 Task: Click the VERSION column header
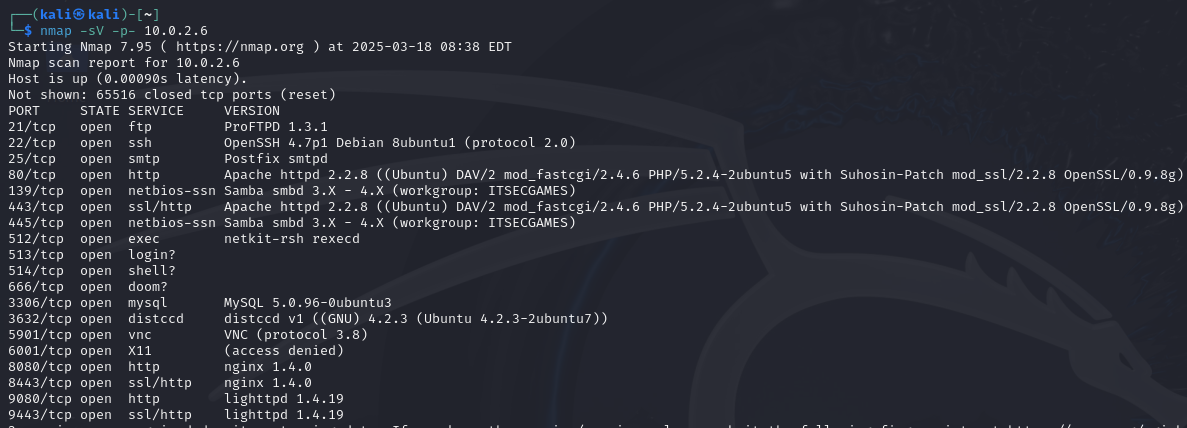pos(252,111)
